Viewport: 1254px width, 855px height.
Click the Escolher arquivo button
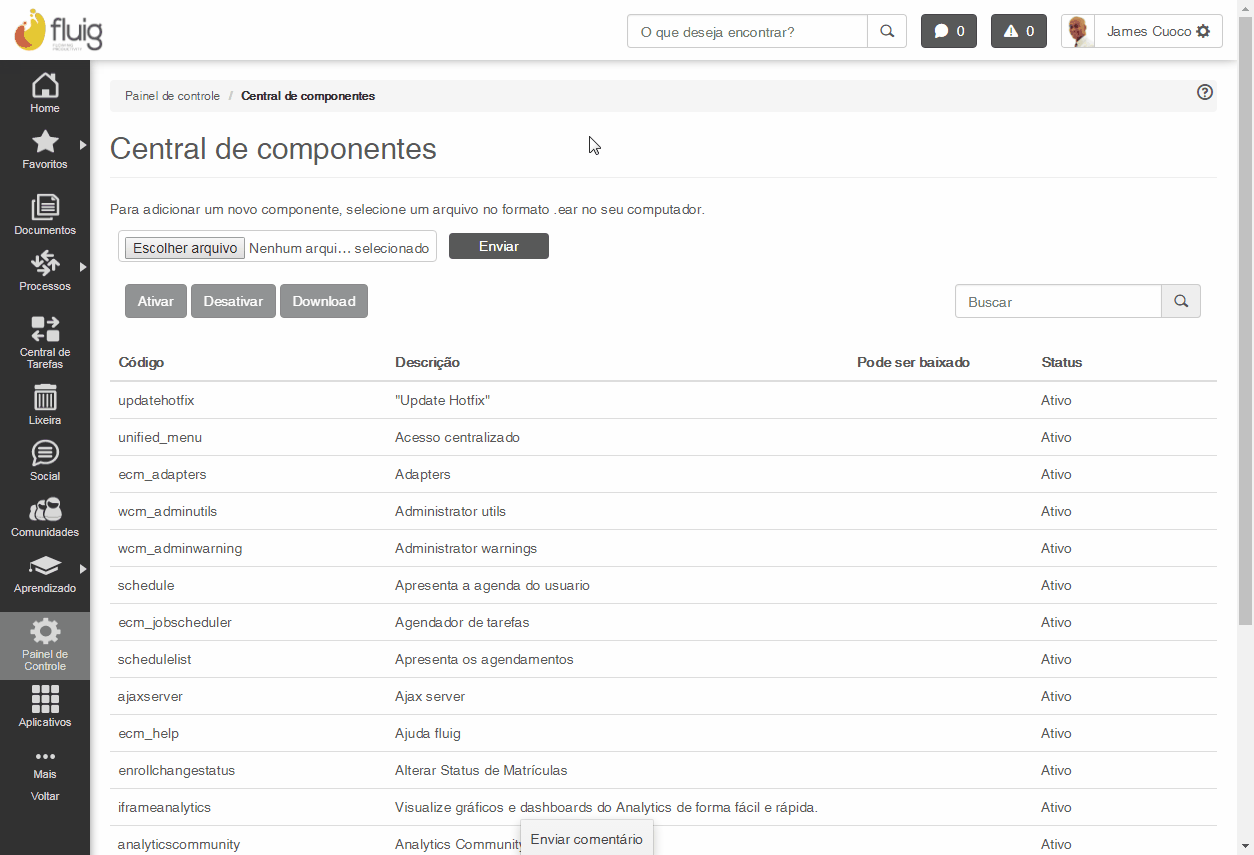coord(185,248)
